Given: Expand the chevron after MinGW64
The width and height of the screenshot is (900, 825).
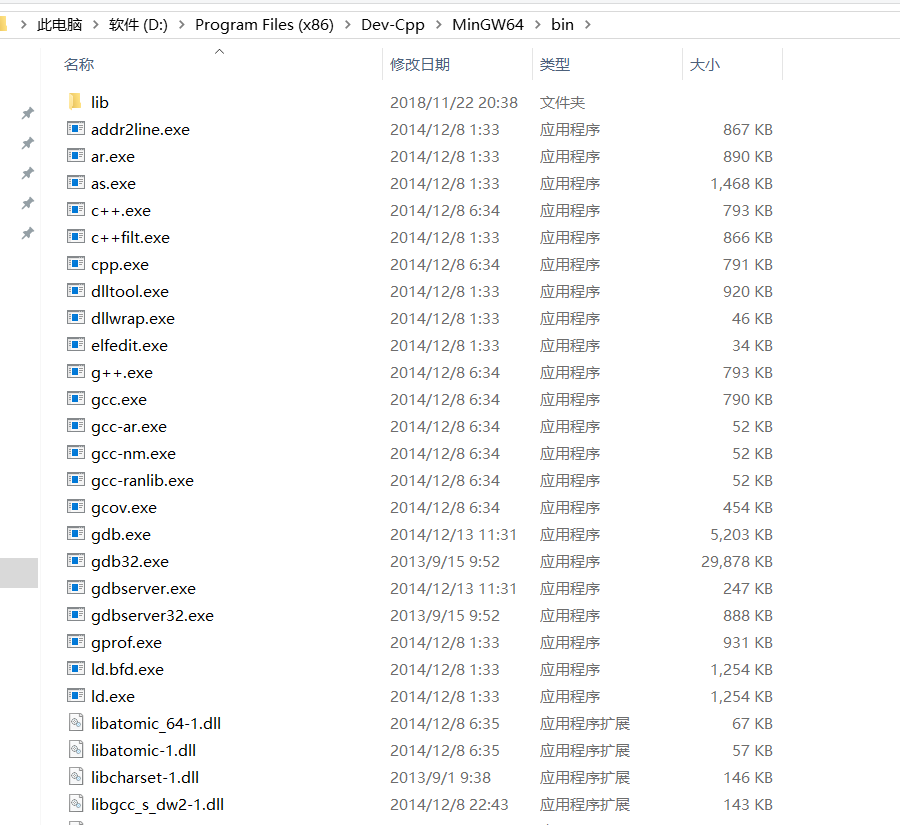Looking at the screenshot, I should coord(537,24).
